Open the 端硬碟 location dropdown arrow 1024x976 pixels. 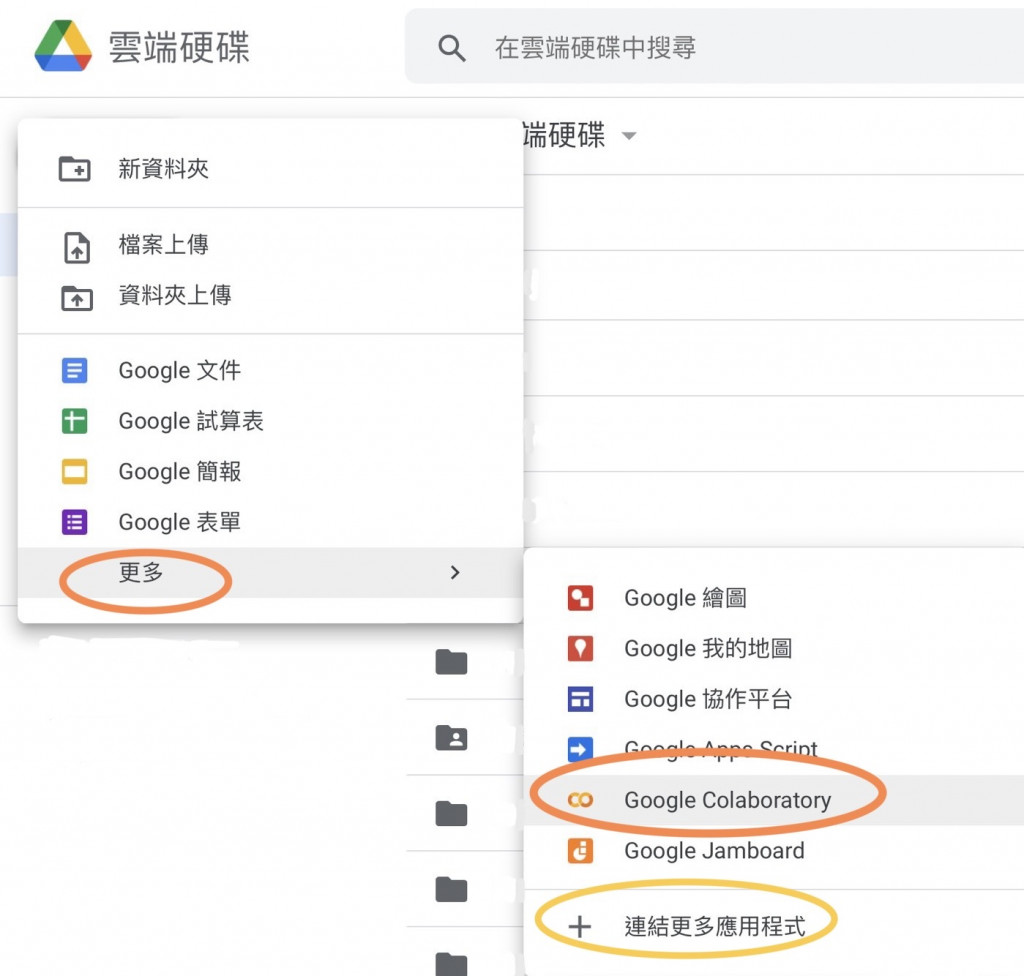(629, 136)
